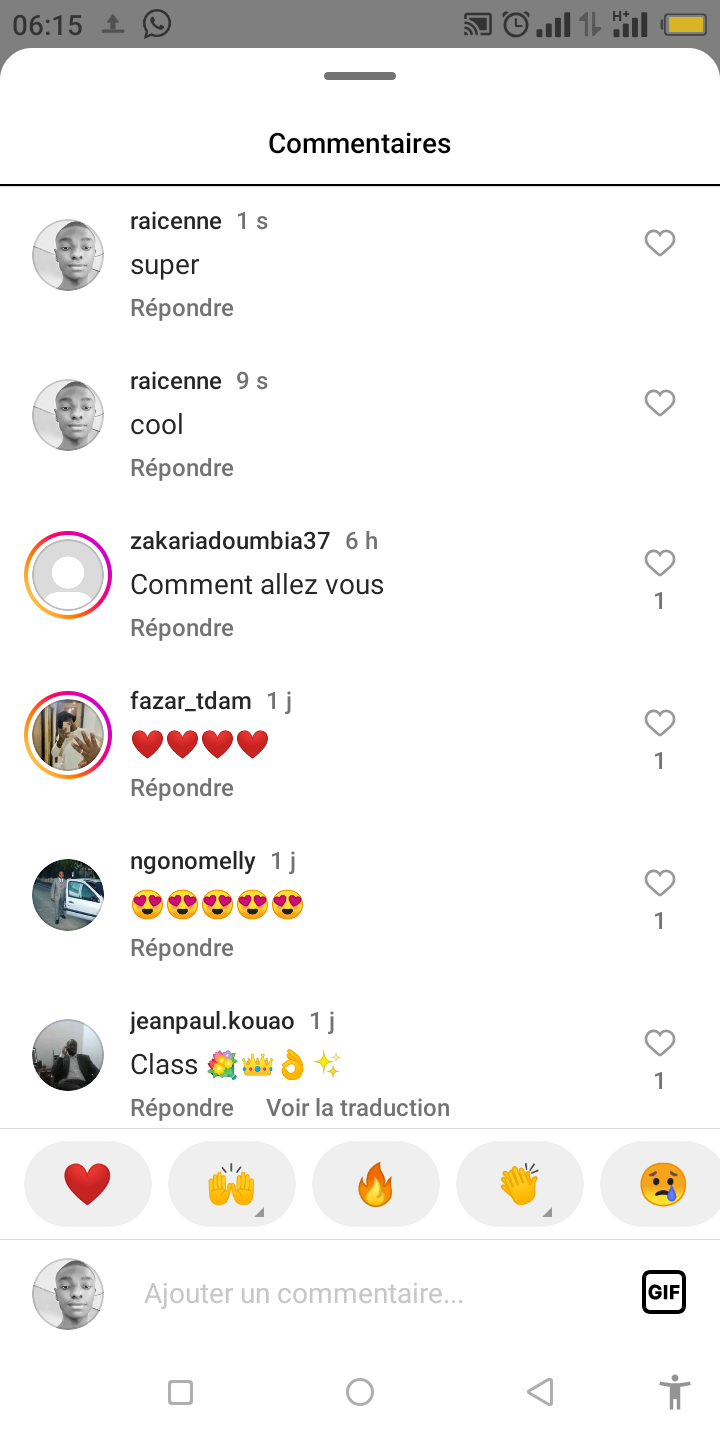720x1440 pixels.
Task: Insert crying face emoji reaction
Action: coord(662,1185)
